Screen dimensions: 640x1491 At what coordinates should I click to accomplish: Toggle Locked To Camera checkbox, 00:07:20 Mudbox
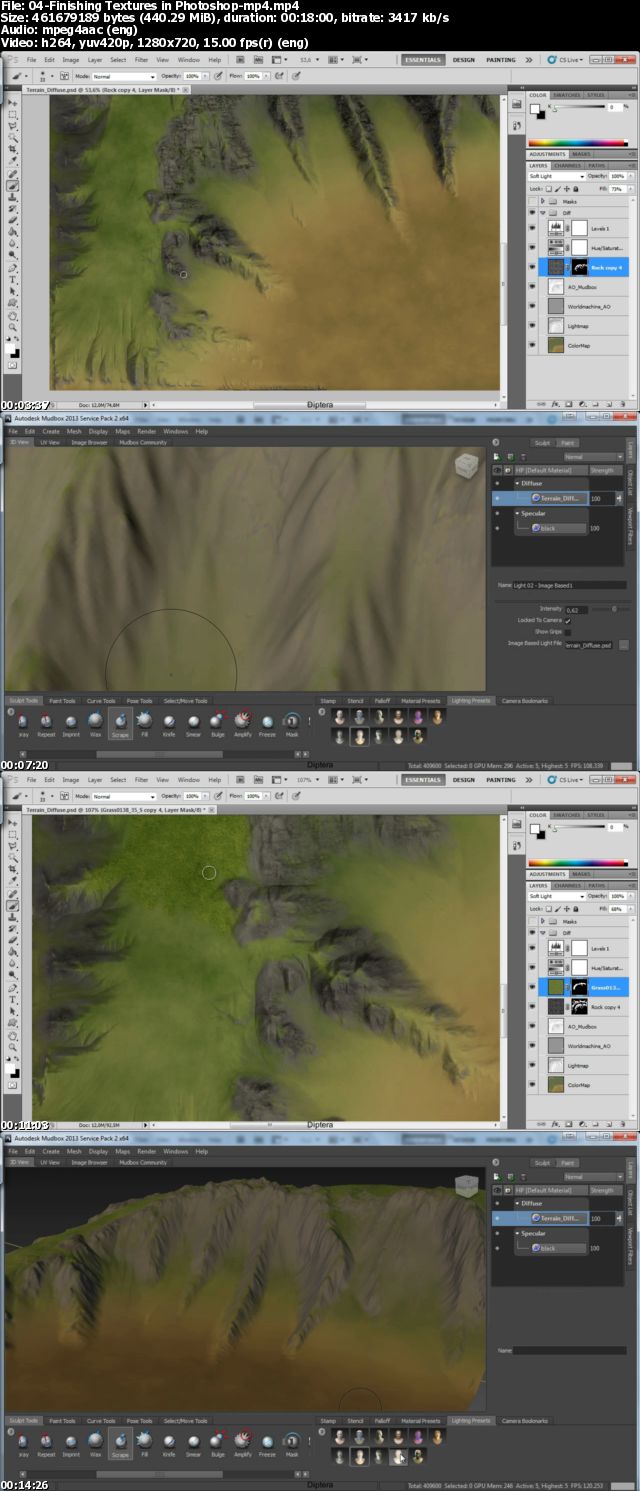tap(568, 621)
